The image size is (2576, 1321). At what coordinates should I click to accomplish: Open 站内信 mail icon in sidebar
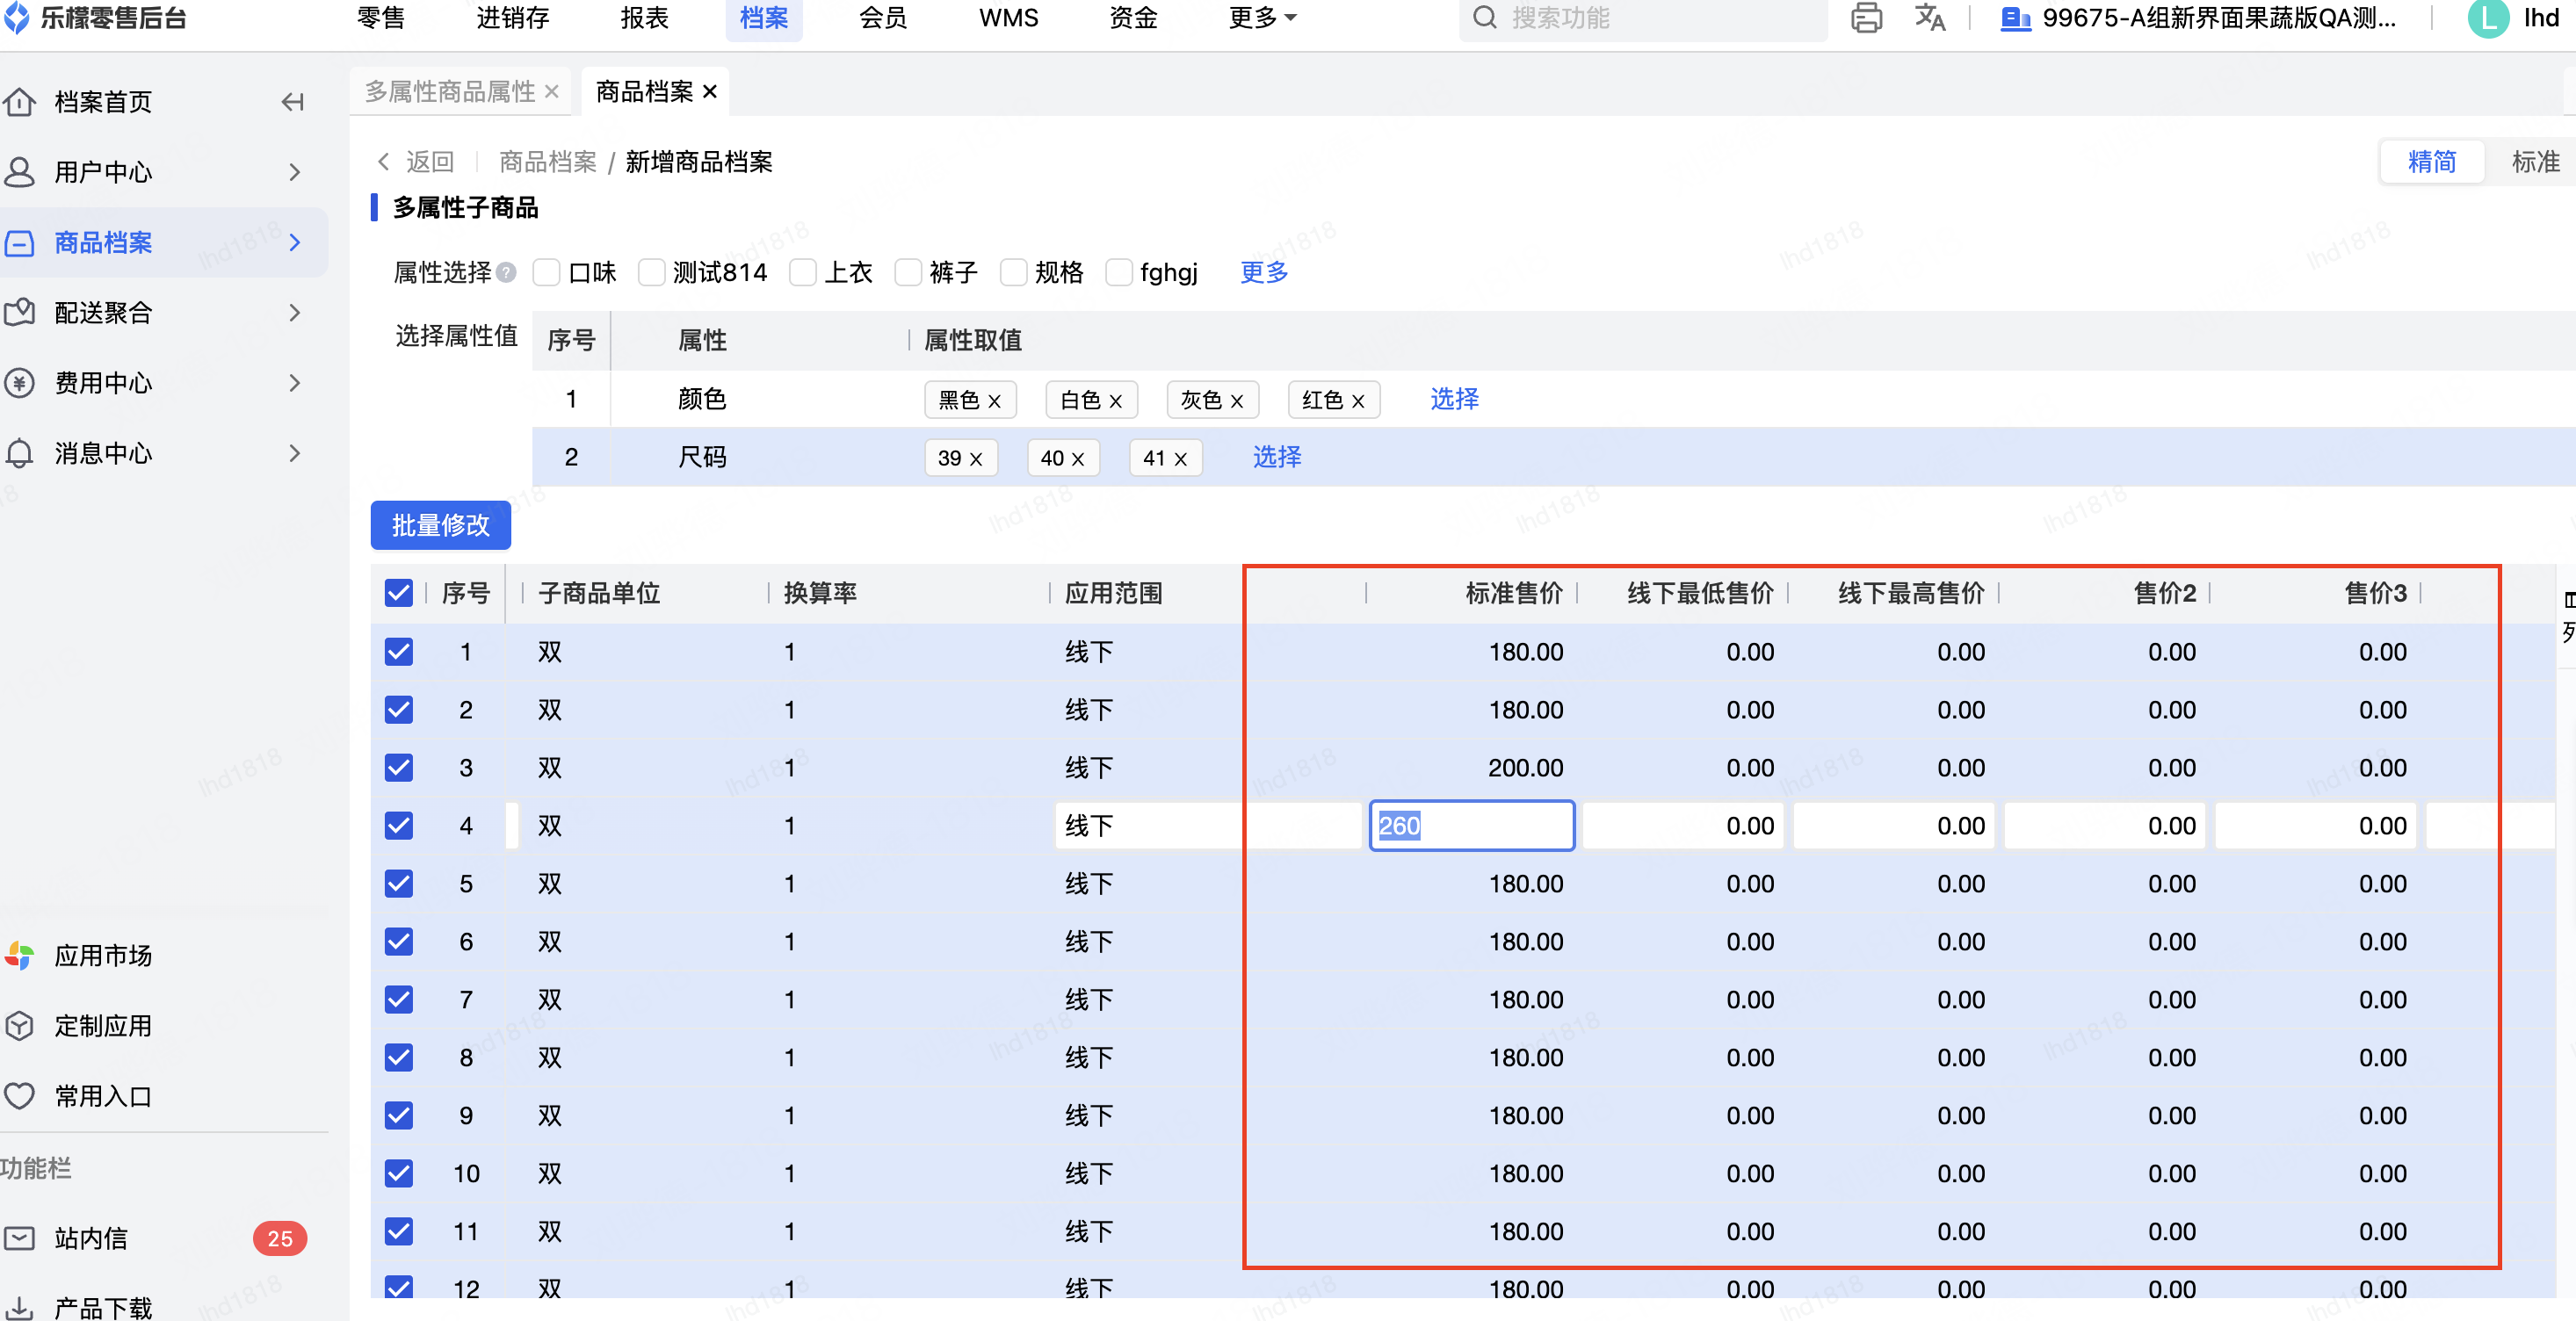coord(20,1238)
